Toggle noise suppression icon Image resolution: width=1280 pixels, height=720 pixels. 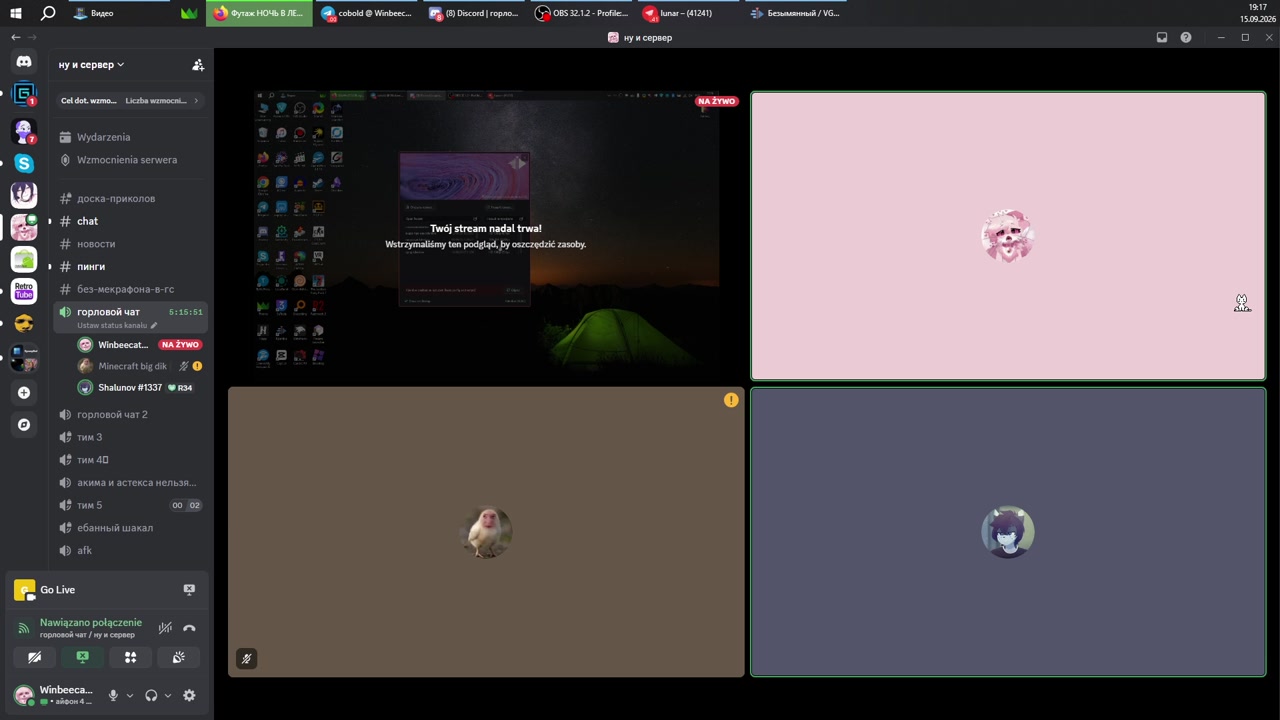(165, 628)
